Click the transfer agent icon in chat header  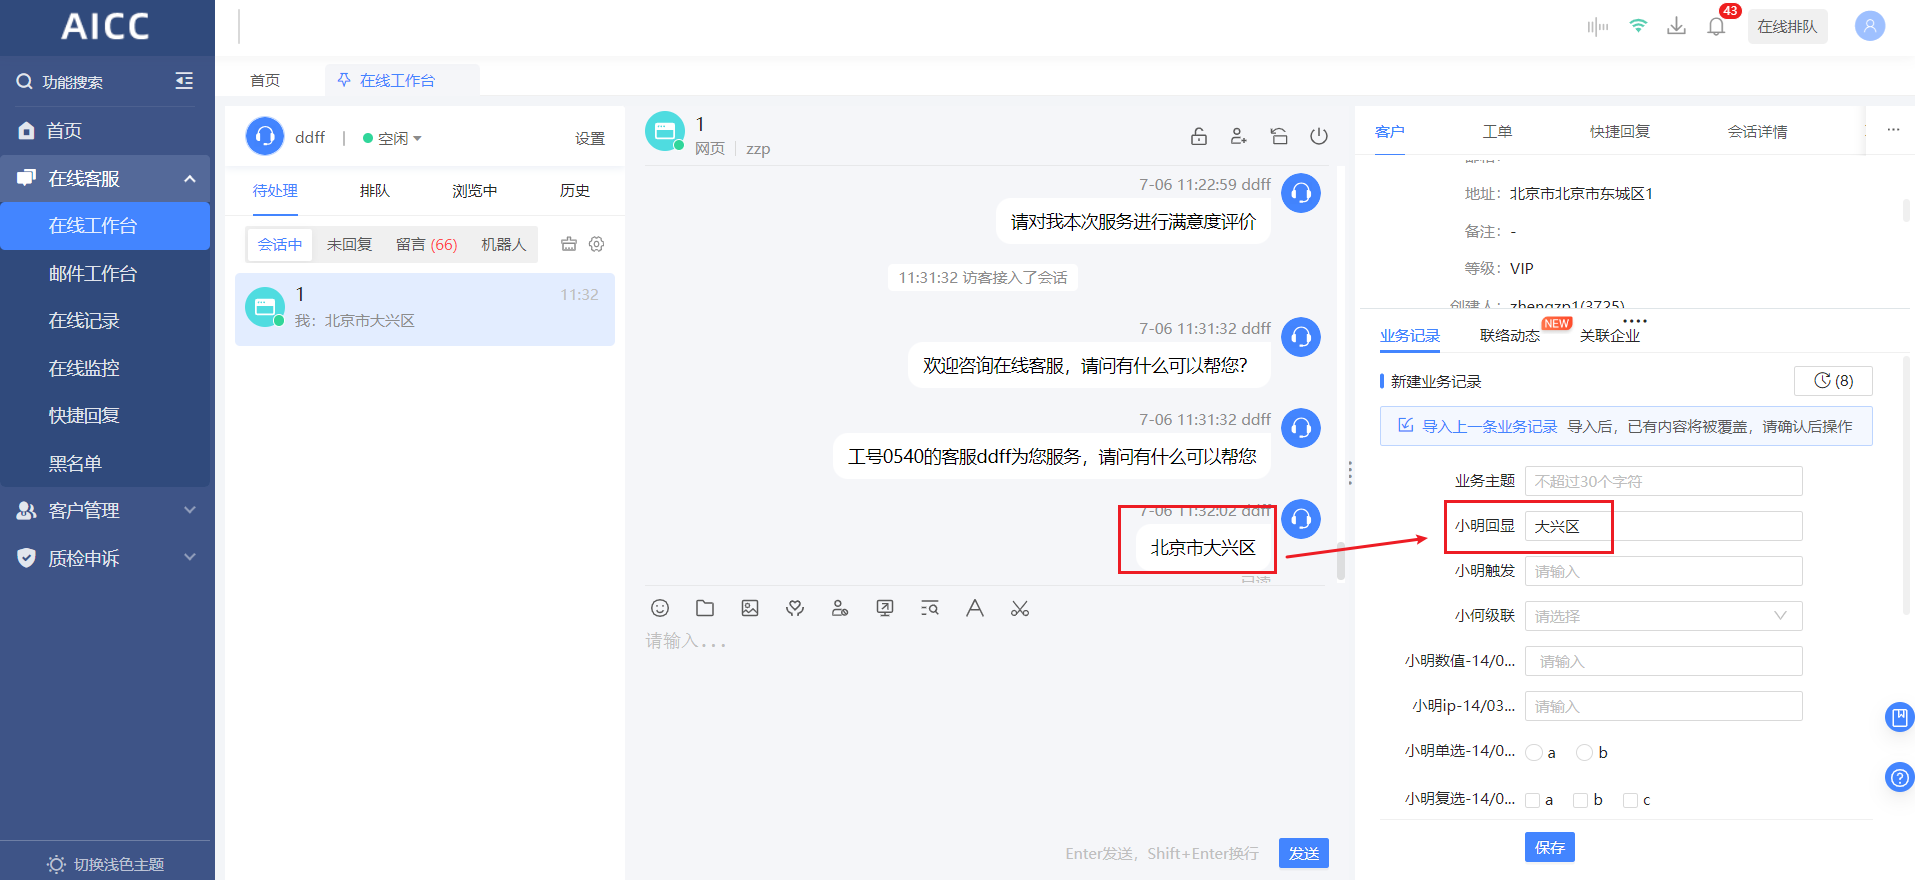tap(1239, 136)
